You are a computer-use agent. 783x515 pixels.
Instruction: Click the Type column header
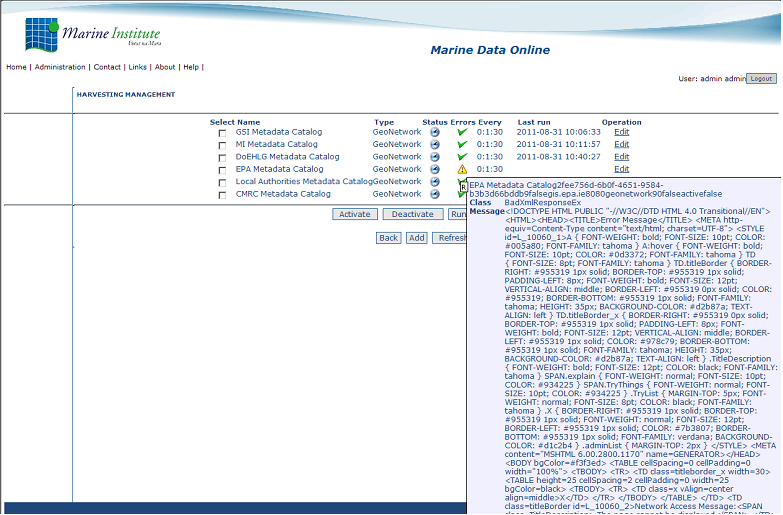384,122
